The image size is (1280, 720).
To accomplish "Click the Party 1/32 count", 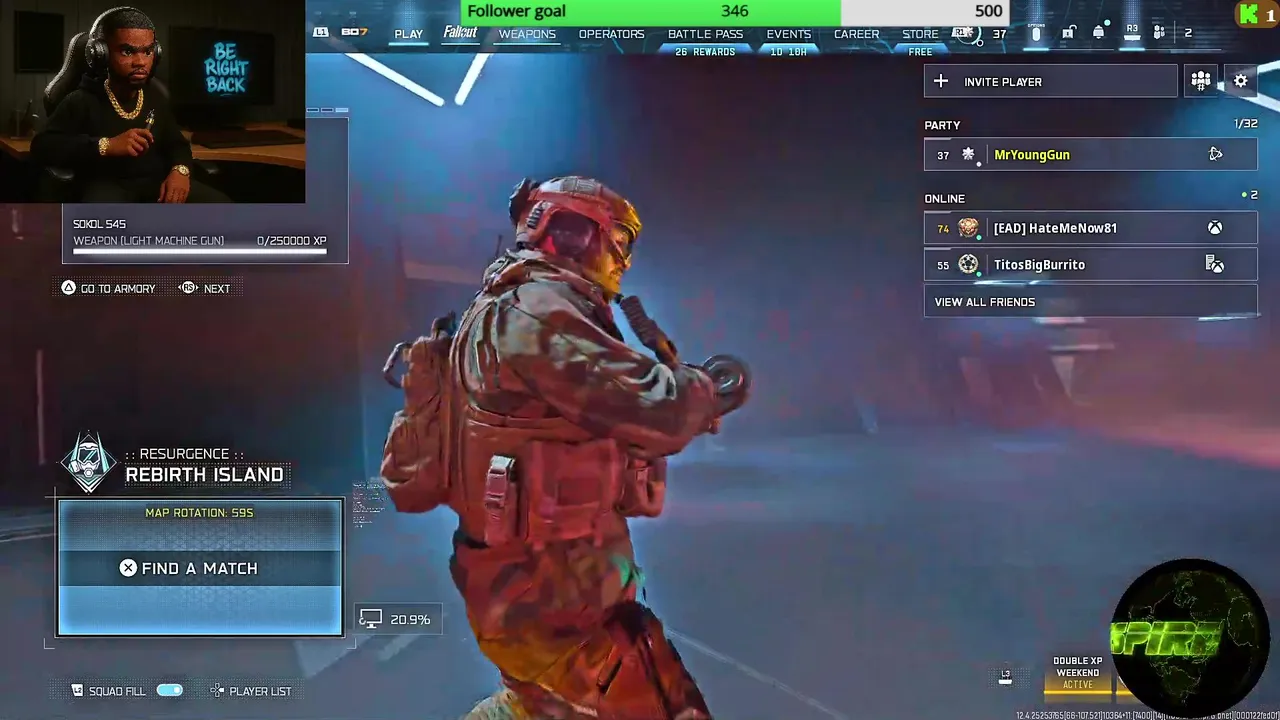I will (x=1245, y=124).
